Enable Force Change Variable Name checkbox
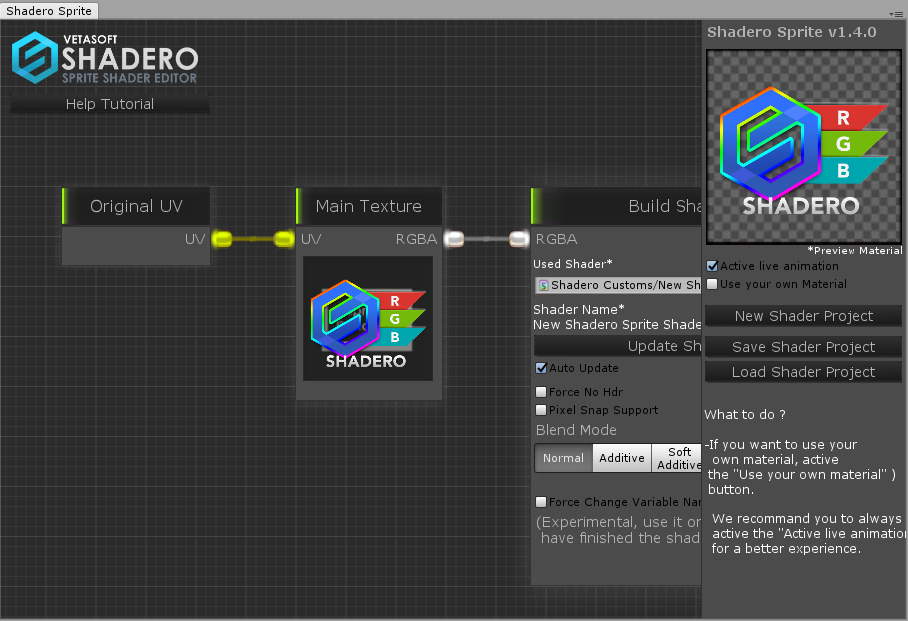Screen dimensions: 908x621 [x=541, y=502]
